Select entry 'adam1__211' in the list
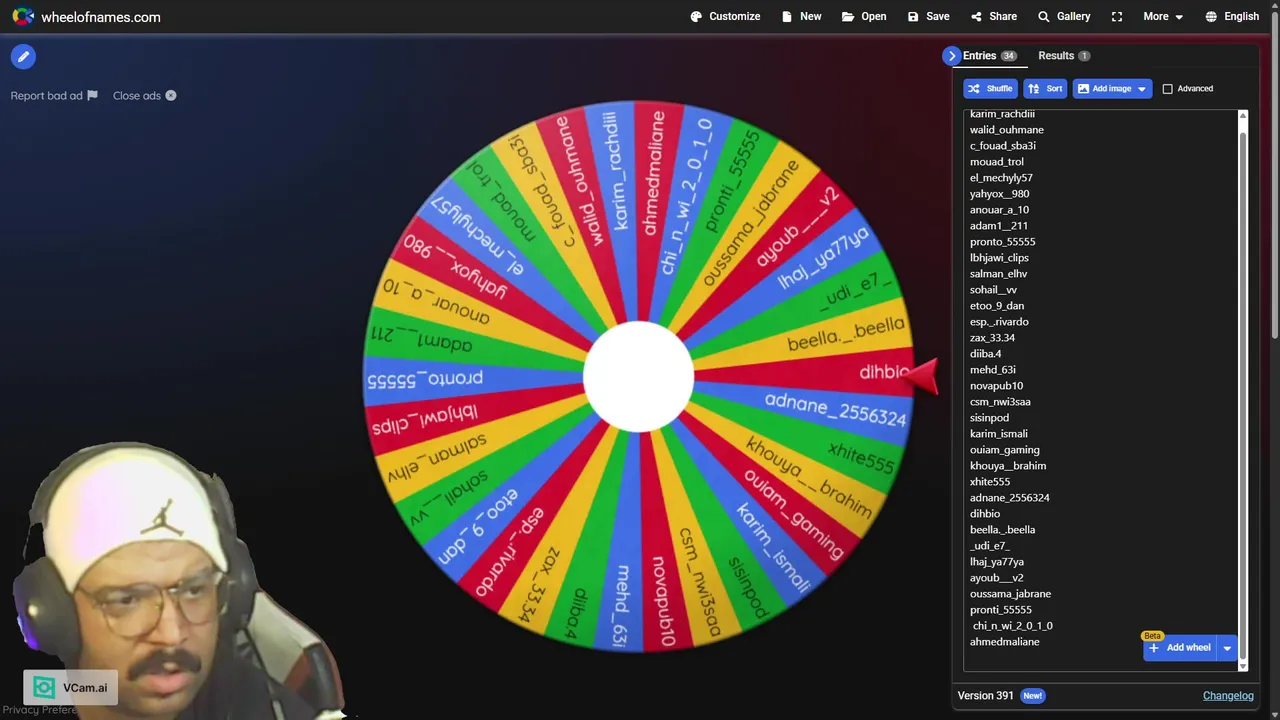Viewport: 1280px width, 720px height. [998, 226]
